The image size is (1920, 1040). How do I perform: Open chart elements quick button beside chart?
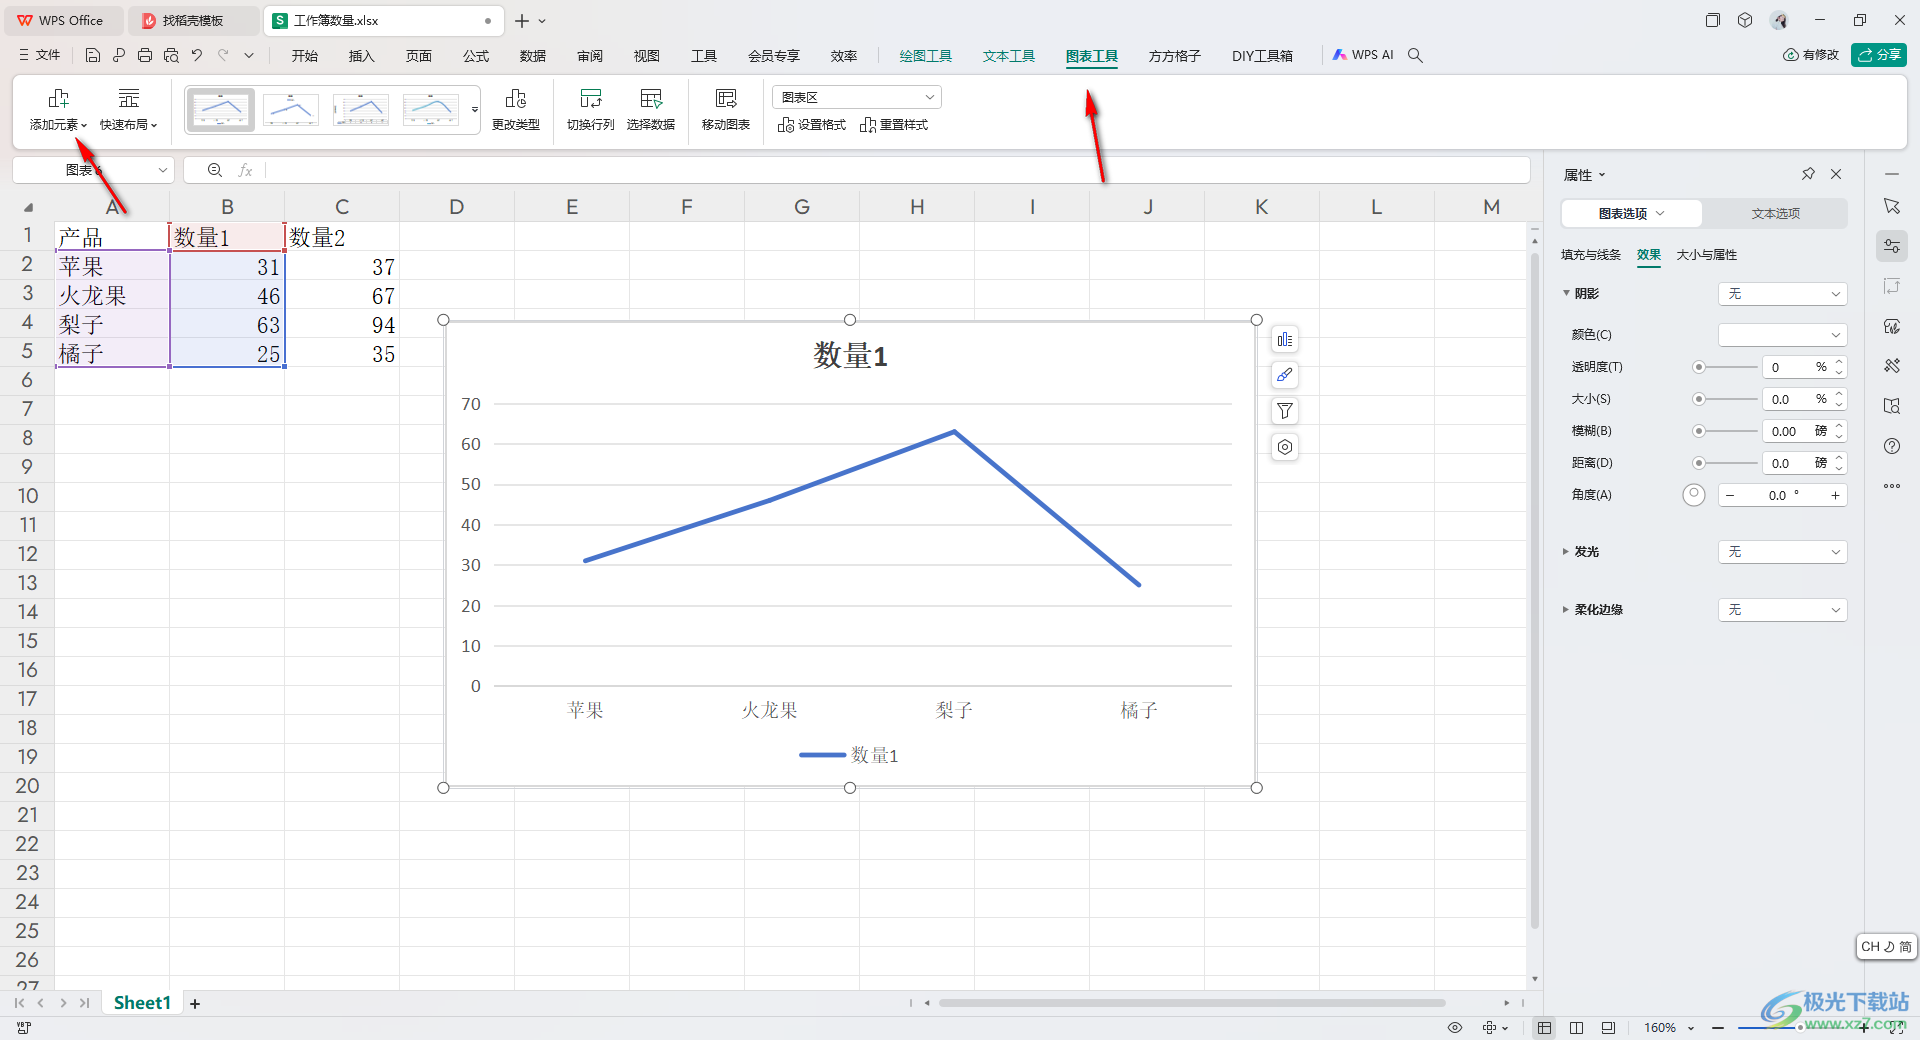tap(1285, 340)
